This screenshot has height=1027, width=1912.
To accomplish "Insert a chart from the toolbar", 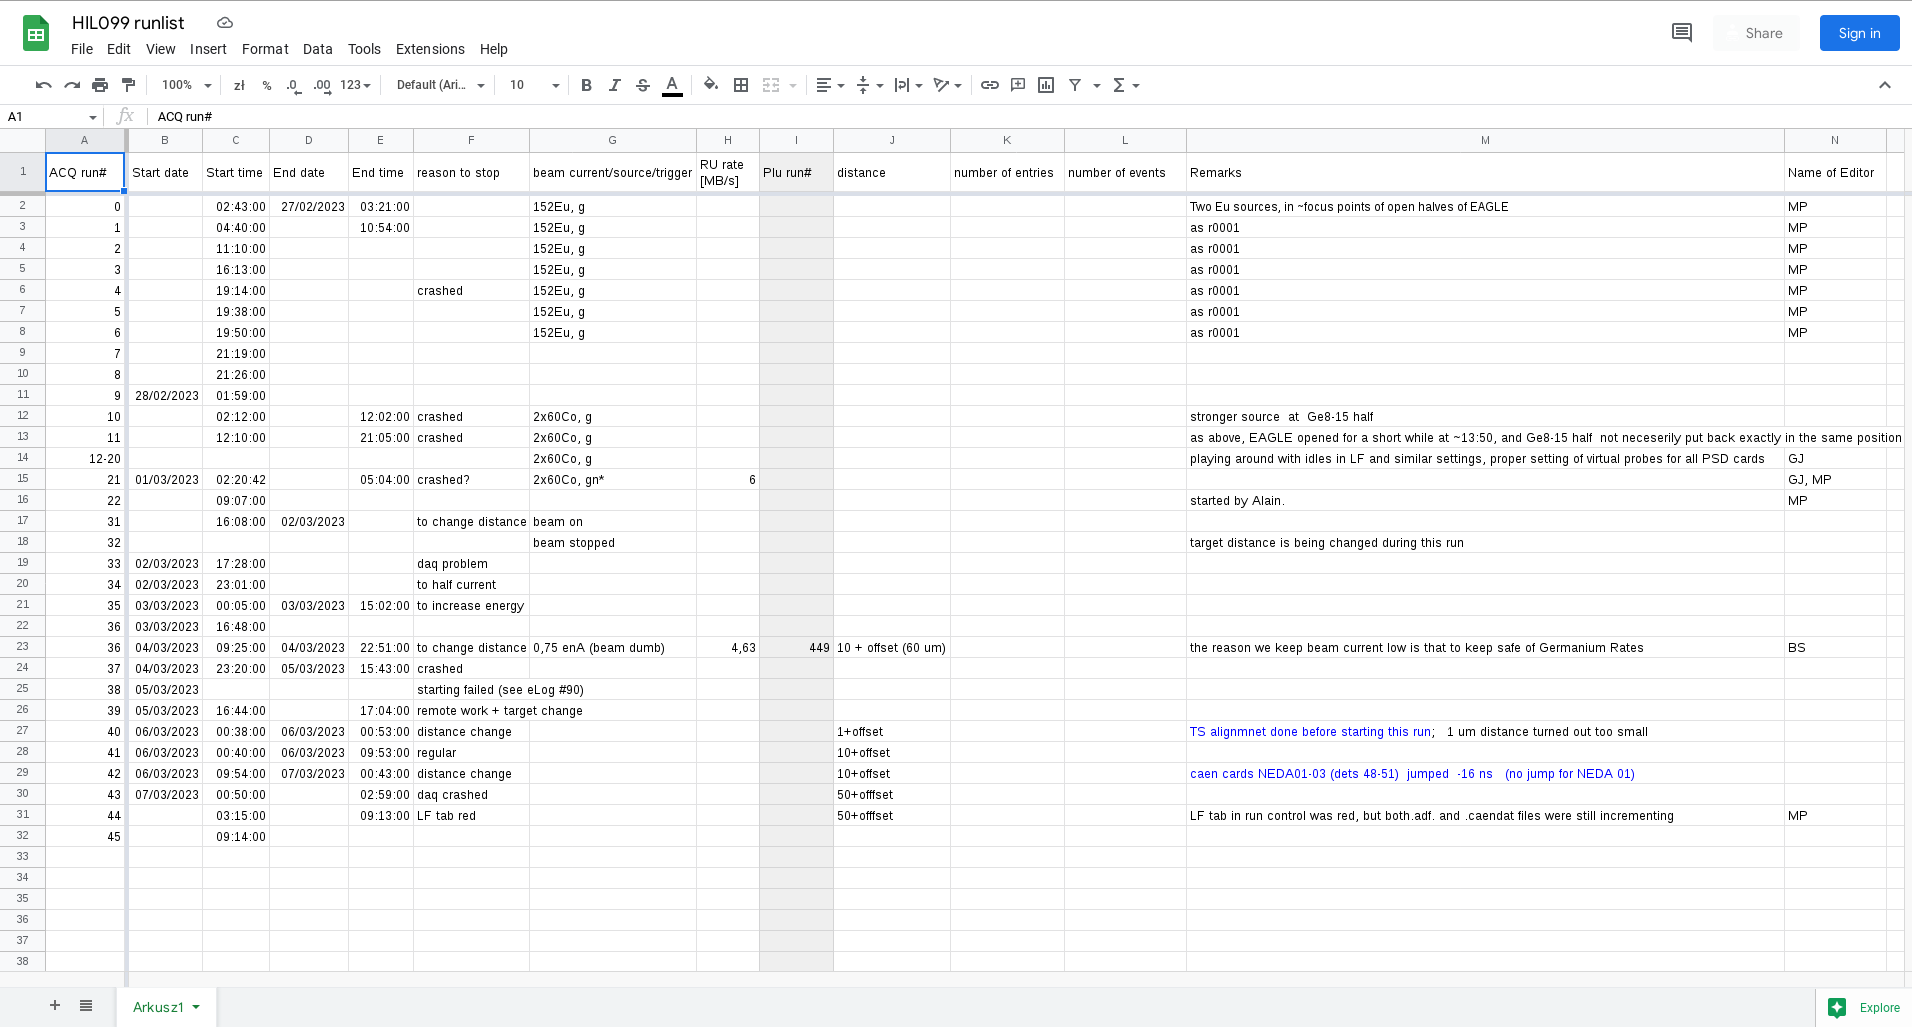I will pyautogui.click(x=1045, y=85).
